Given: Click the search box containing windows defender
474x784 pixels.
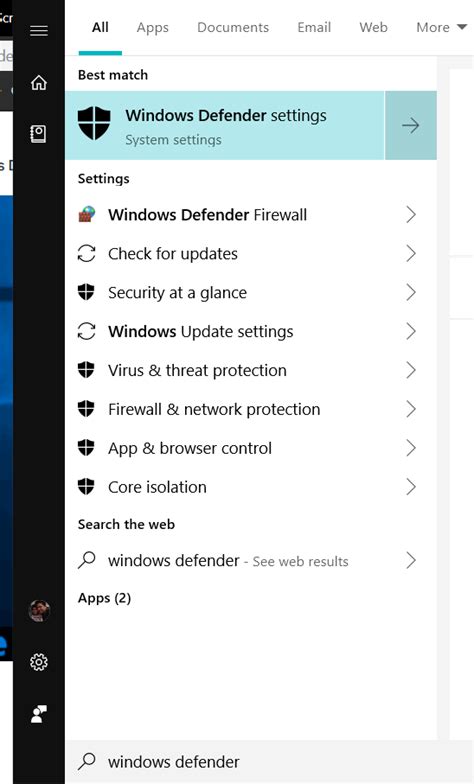Looking at the screenshot, I should 269,762.
